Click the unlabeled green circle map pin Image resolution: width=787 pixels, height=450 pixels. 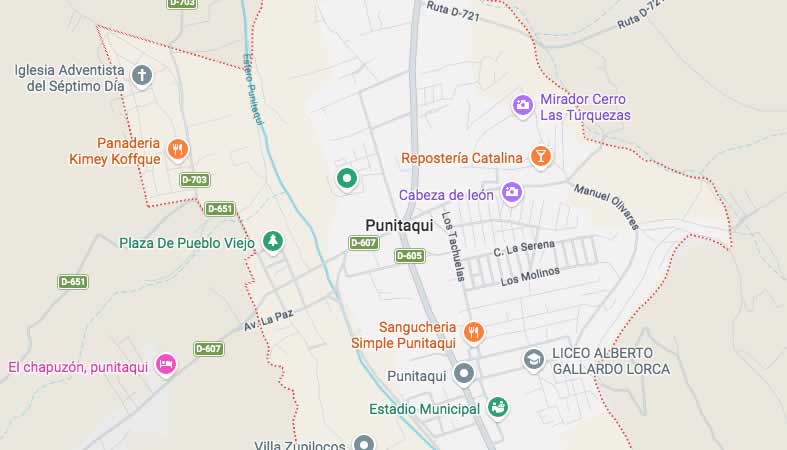pyautogui.click(x=347, y=179)
